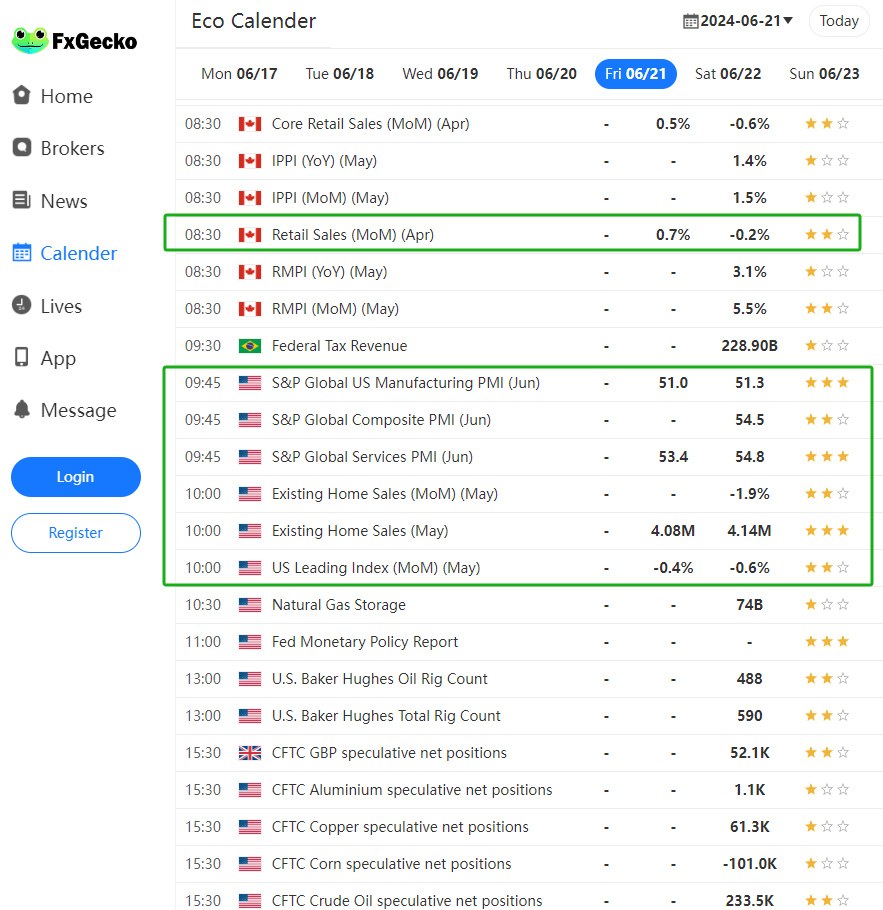Screen dimensions: 883x910
Task: Click the Message bell icon
Action: (21, 410)
